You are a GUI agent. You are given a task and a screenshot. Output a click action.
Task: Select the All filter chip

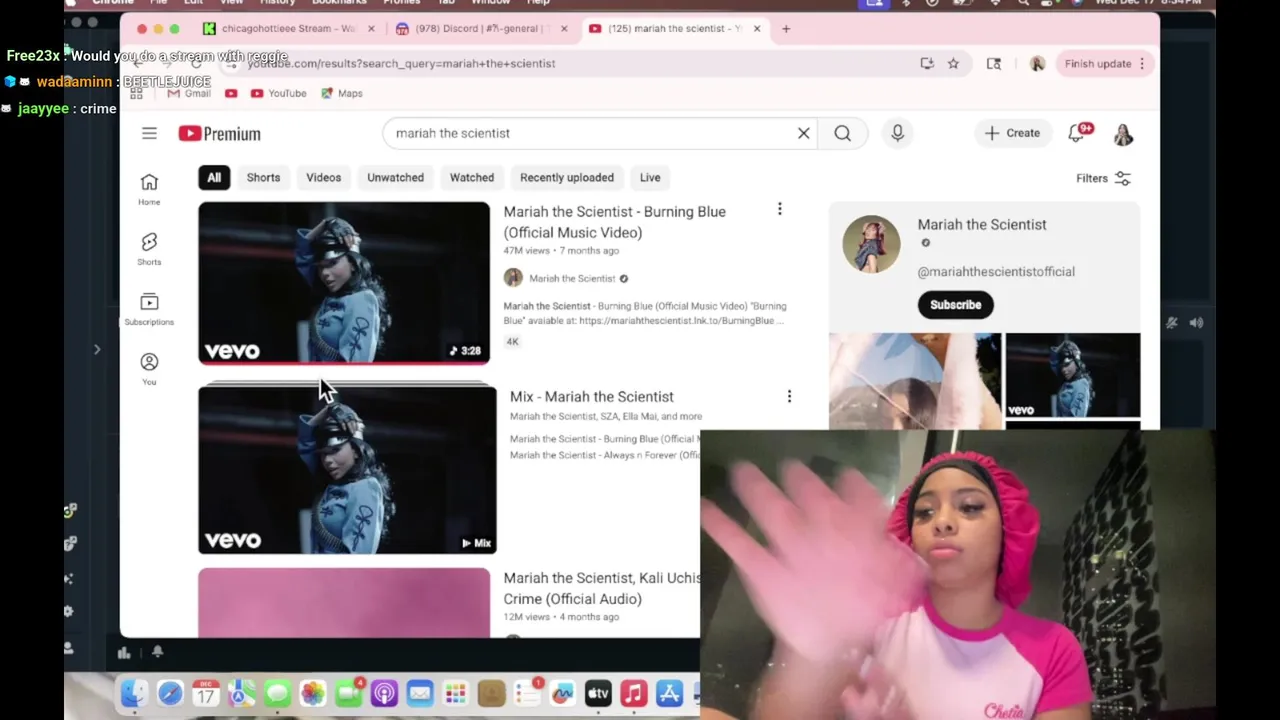coord(214,178)
